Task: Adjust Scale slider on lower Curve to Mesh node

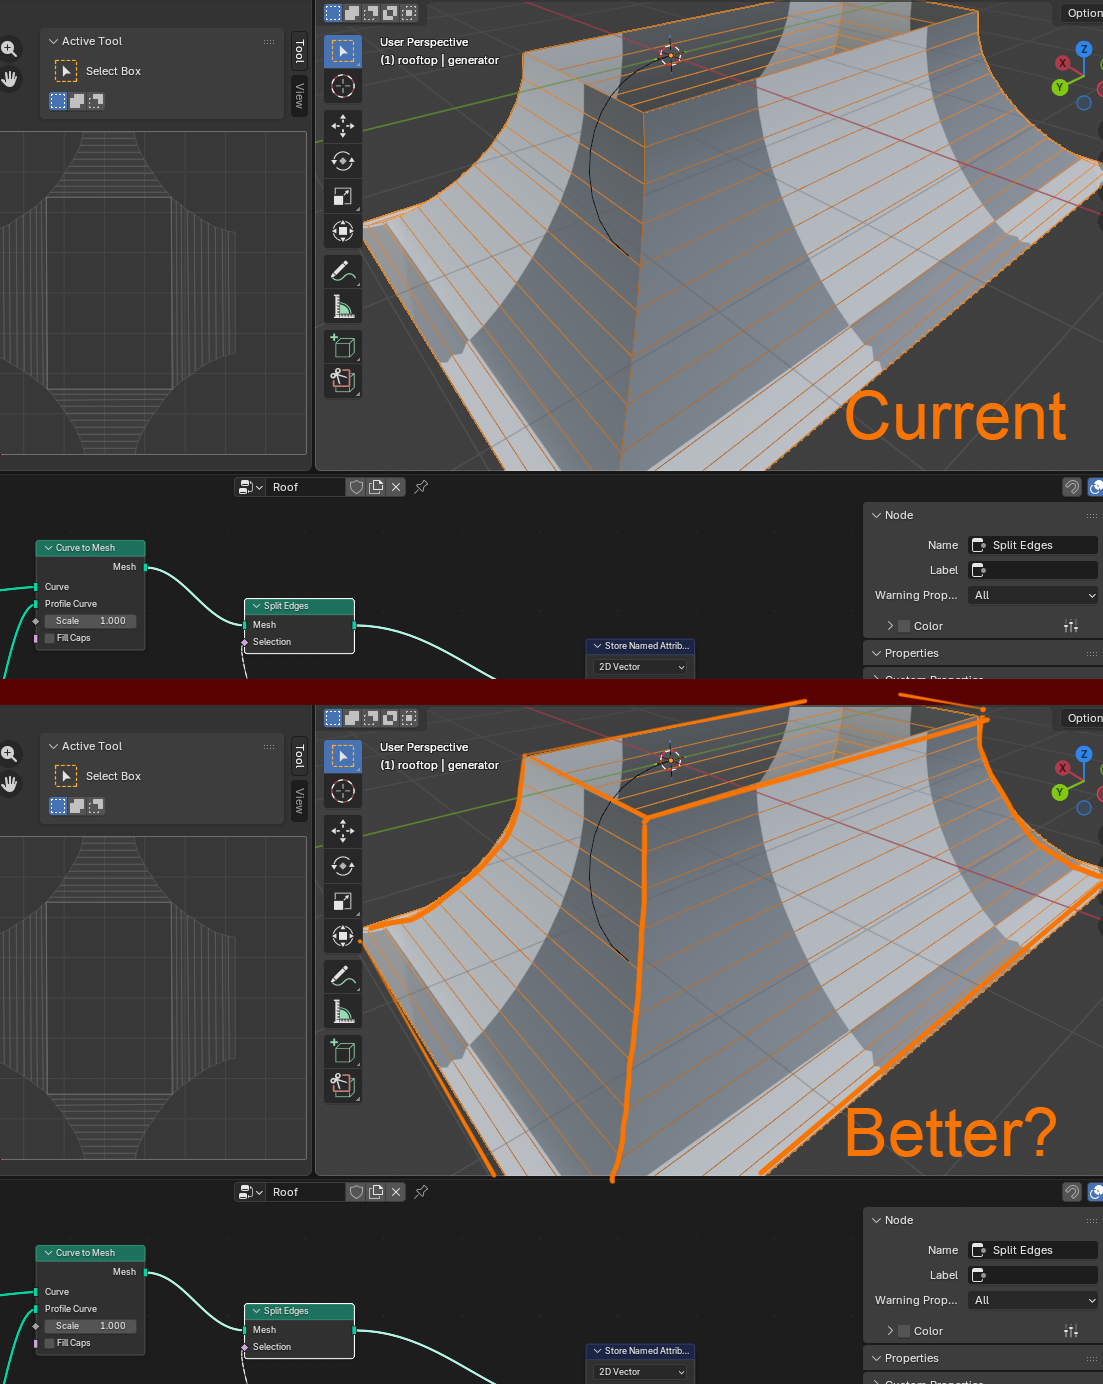Action: click(90, 1326)
